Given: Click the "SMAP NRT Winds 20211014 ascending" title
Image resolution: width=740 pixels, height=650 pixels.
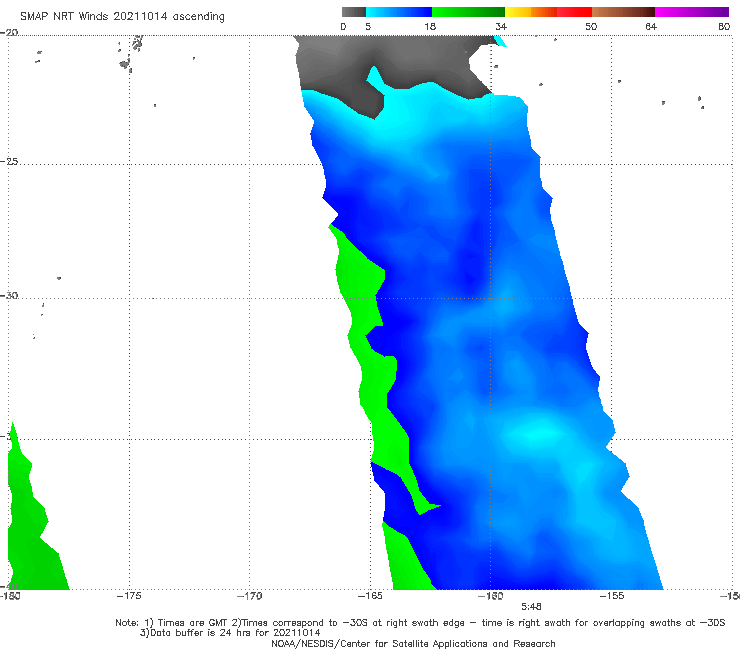Looking at the screenshot, I should 122,16.
